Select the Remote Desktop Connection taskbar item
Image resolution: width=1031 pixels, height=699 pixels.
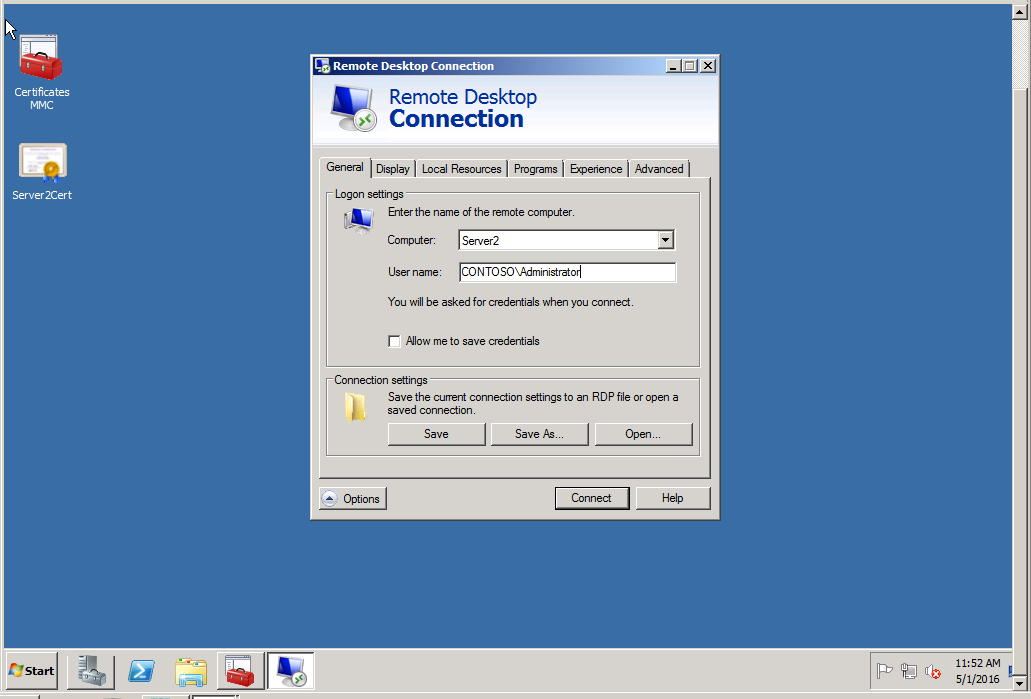point(291,671)
